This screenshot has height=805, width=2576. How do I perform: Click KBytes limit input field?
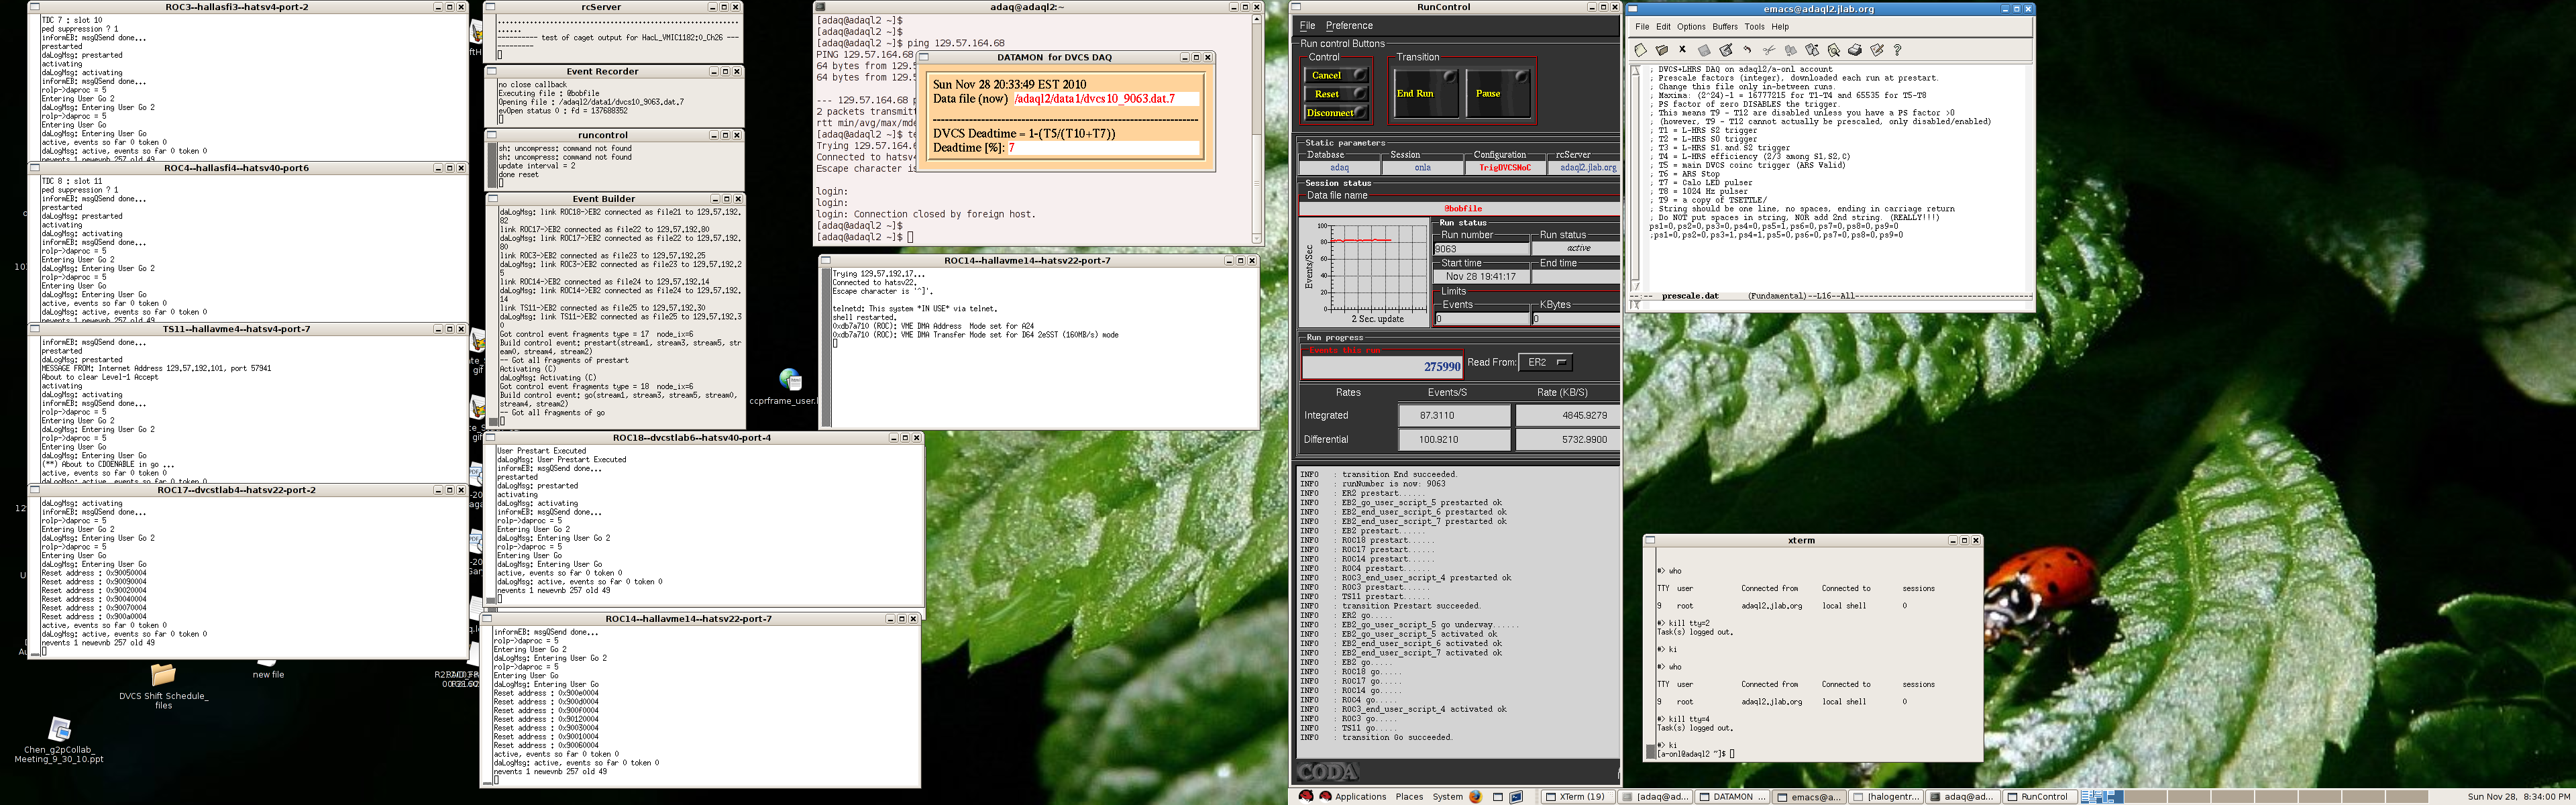pyautogui.click(x=1576, y=319)
